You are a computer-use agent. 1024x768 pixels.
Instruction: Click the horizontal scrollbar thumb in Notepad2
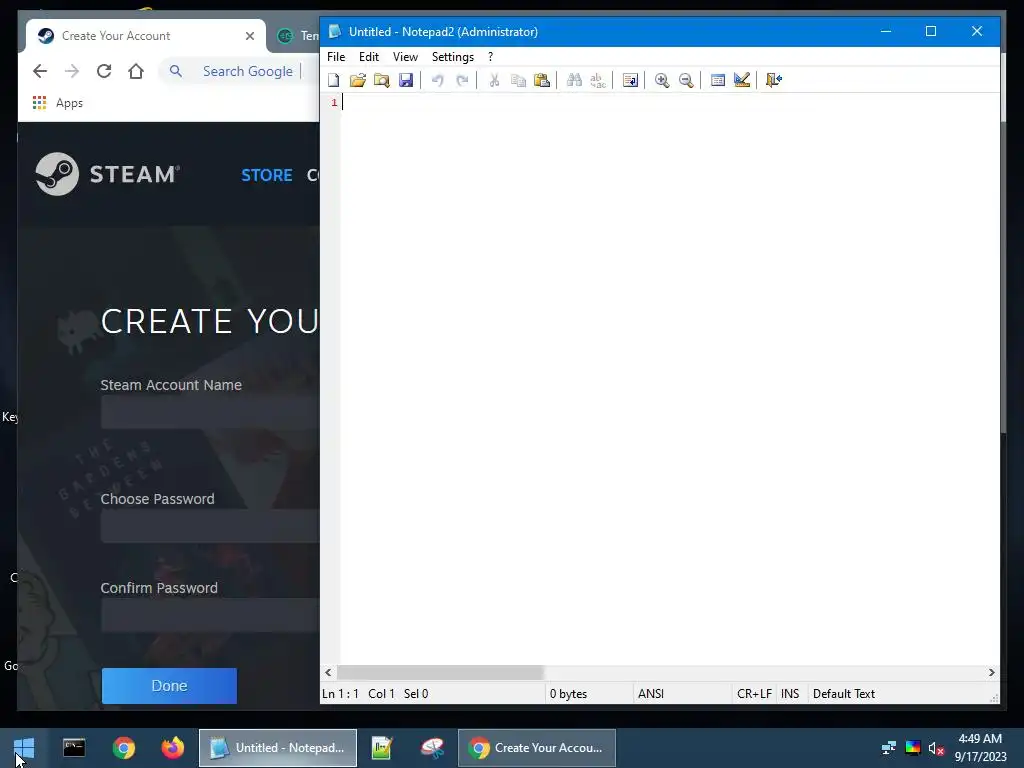(x=440, y=672)
